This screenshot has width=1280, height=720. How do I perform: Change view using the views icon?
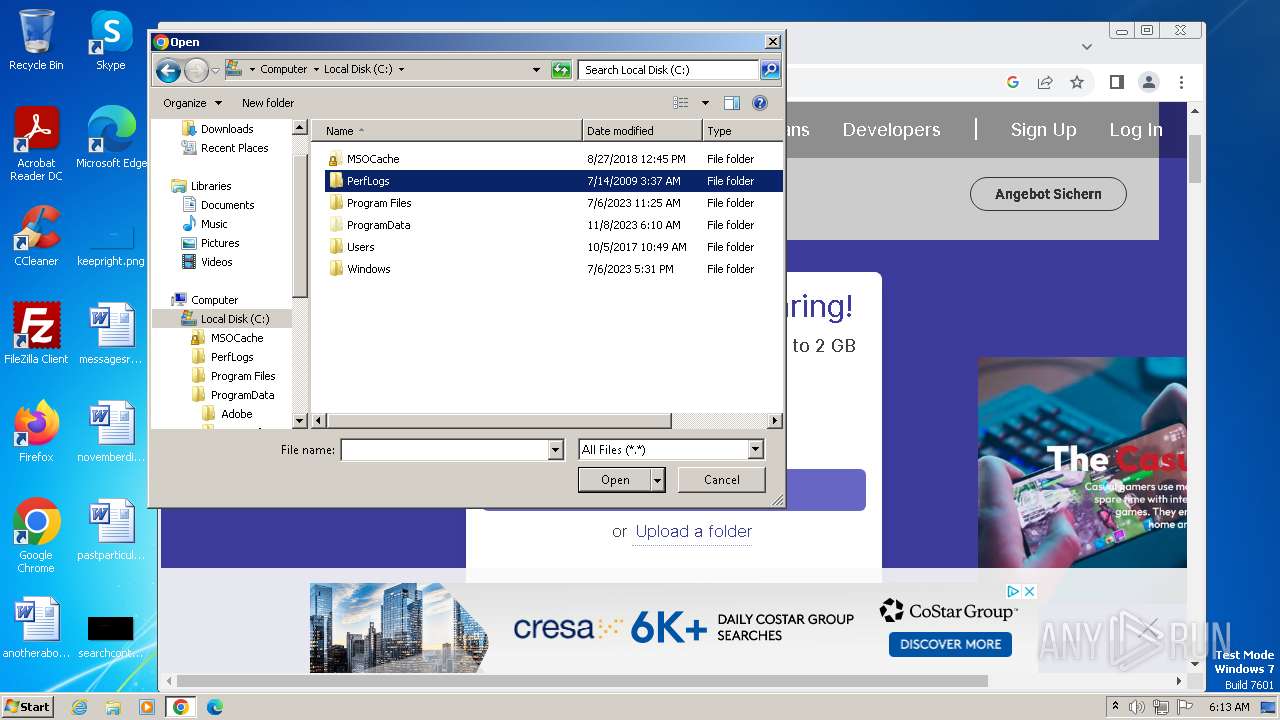click(681, 103)
